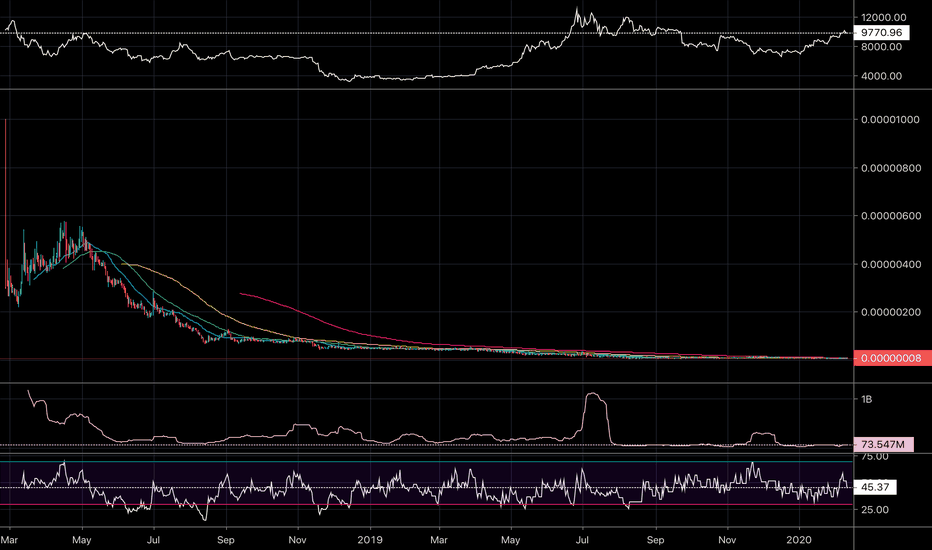Click the 1B volume axis label
Image resolution: width=932 pixels, height=550 pixels.
tap(867, 399)
